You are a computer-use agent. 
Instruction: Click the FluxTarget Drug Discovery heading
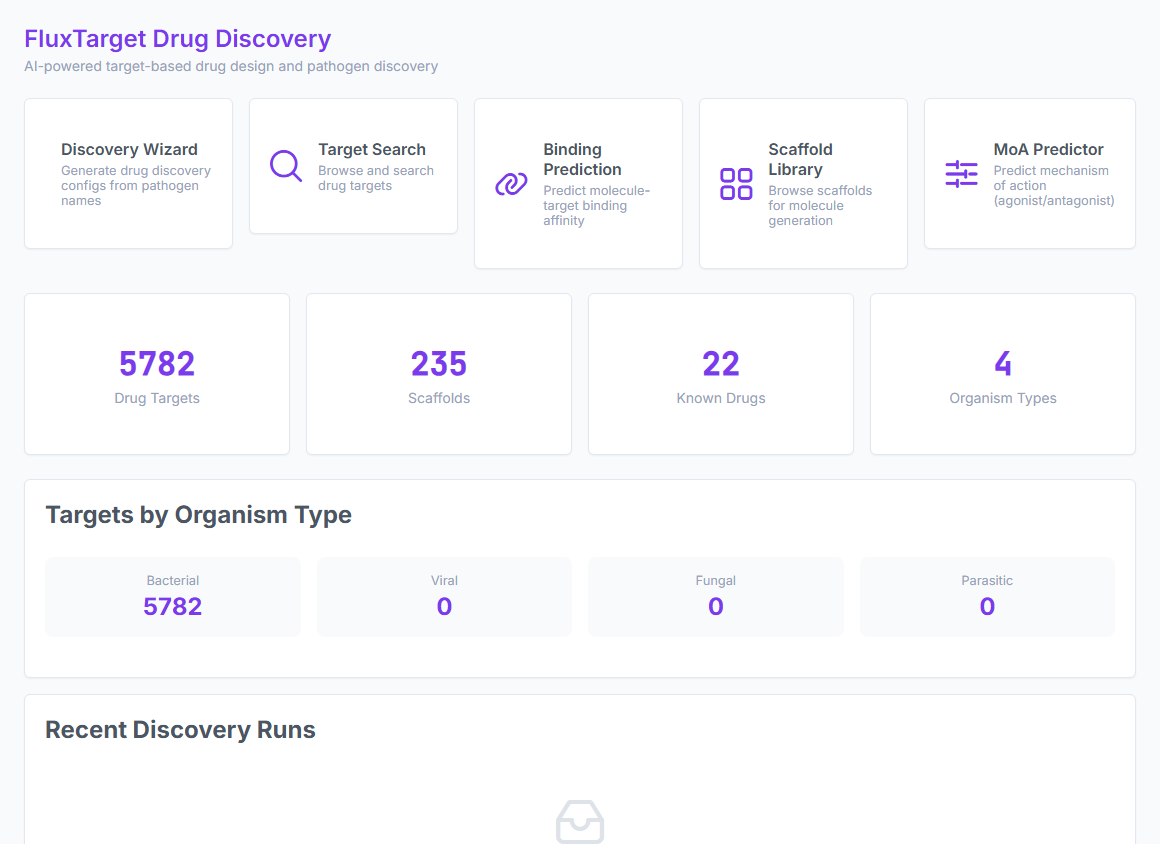click(x=178, y=38)
